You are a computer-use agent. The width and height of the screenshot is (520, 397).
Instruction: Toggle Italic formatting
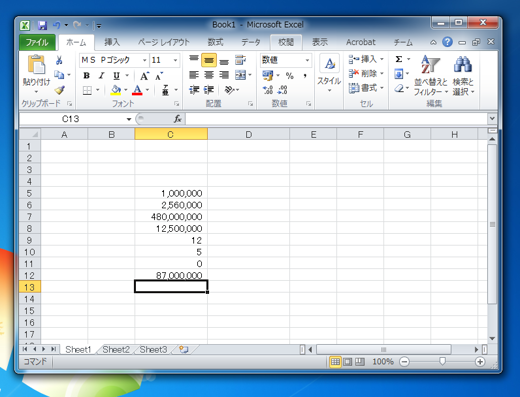[101, 76]
